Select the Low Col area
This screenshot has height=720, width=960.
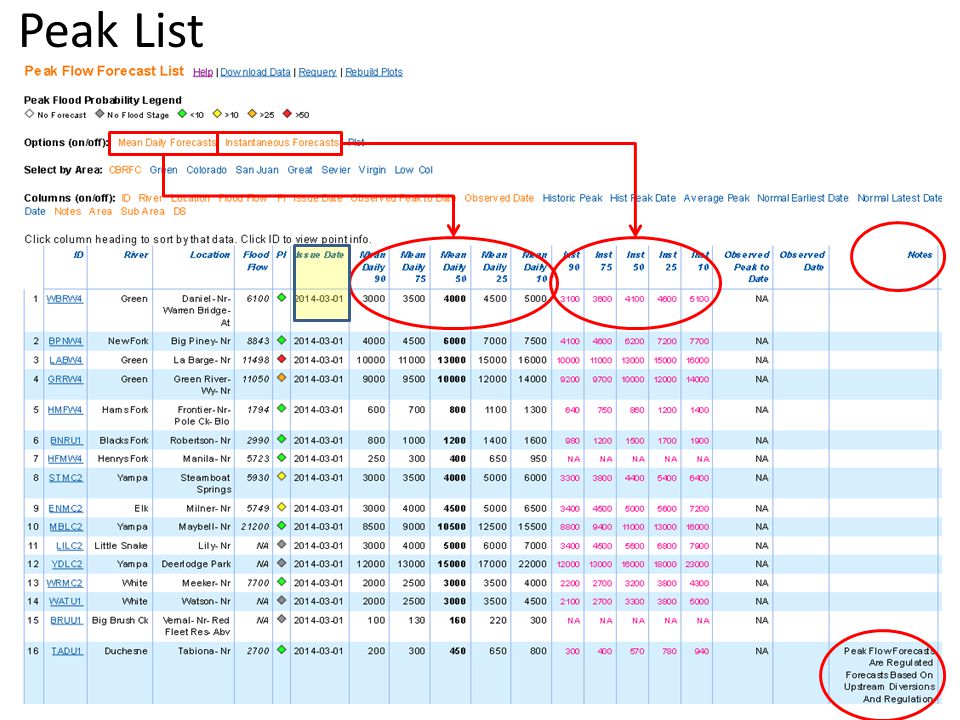click(x=413, y=170)
